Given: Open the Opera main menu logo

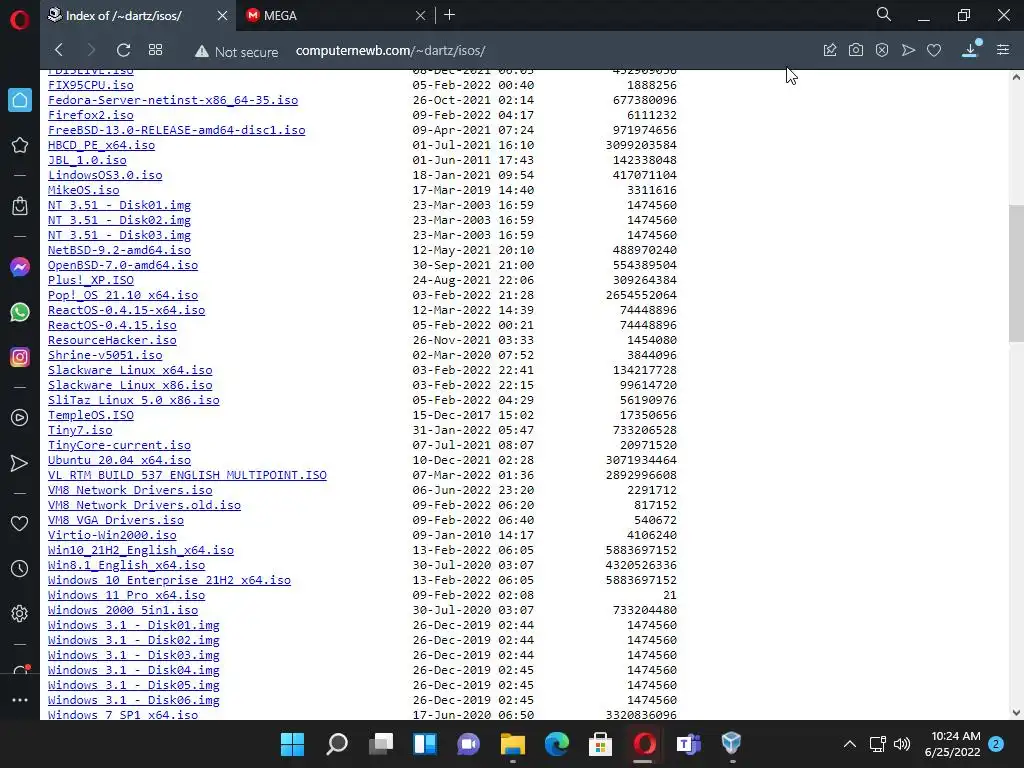Looking at the screenshot, I should pyautogui.click(x=20, y=20).
